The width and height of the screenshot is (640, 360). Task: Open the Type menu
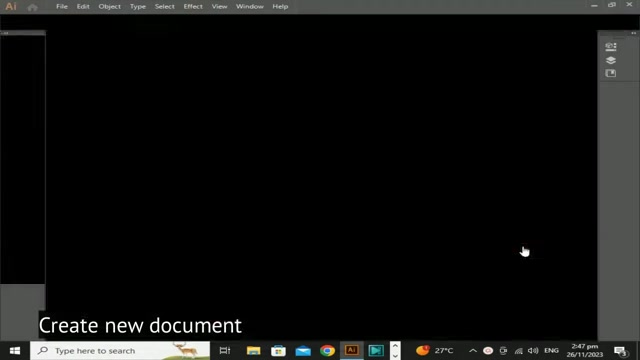138,7
